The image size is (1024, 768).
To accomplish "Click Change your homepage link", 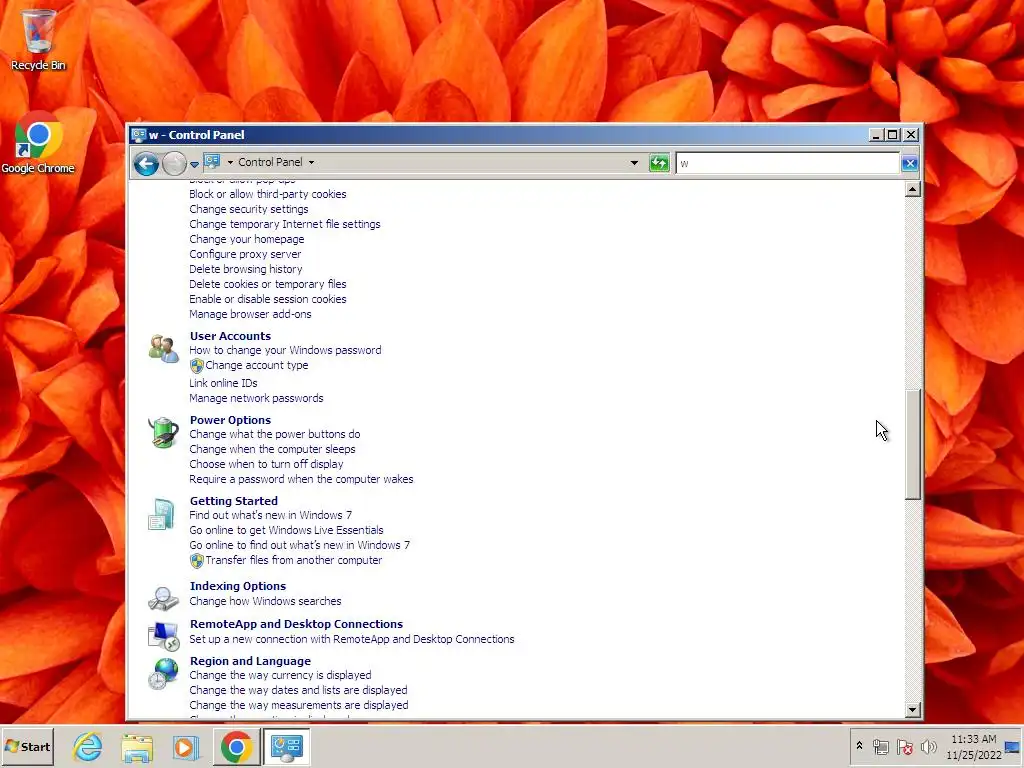I will 246,239.
